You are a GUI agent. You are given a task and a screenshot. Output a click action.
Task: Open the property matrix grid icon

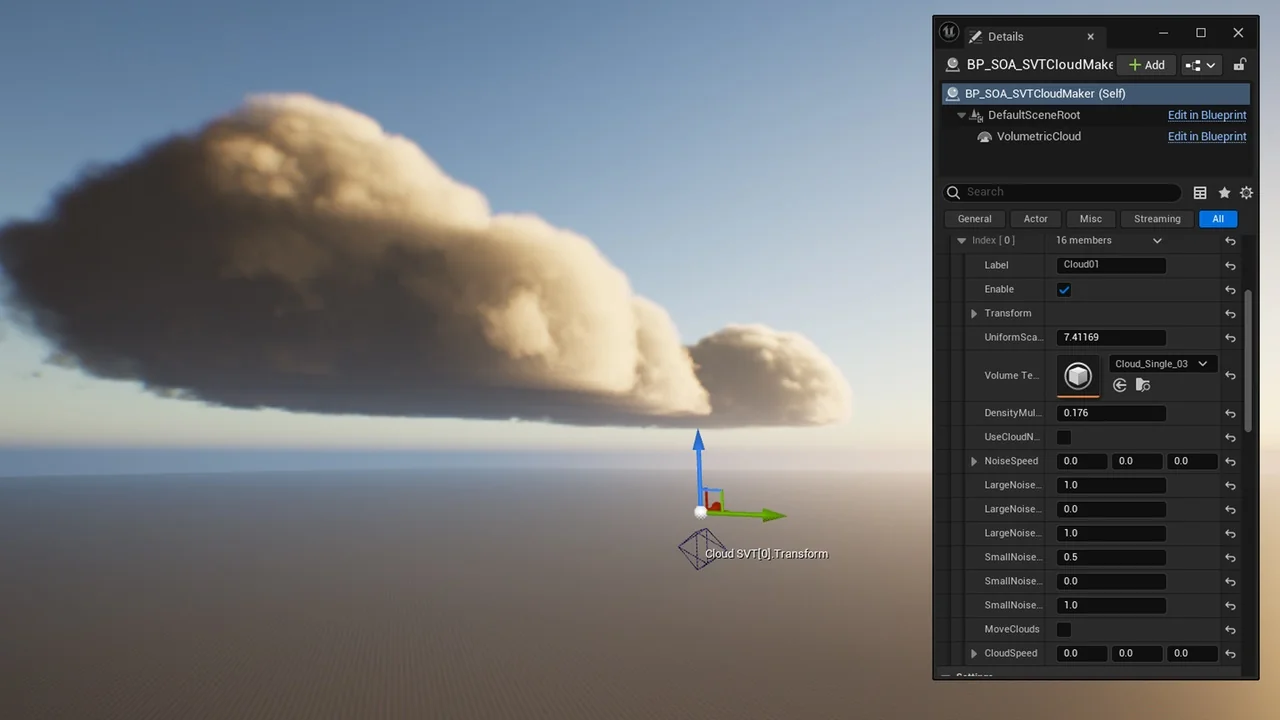point(1200,192)
